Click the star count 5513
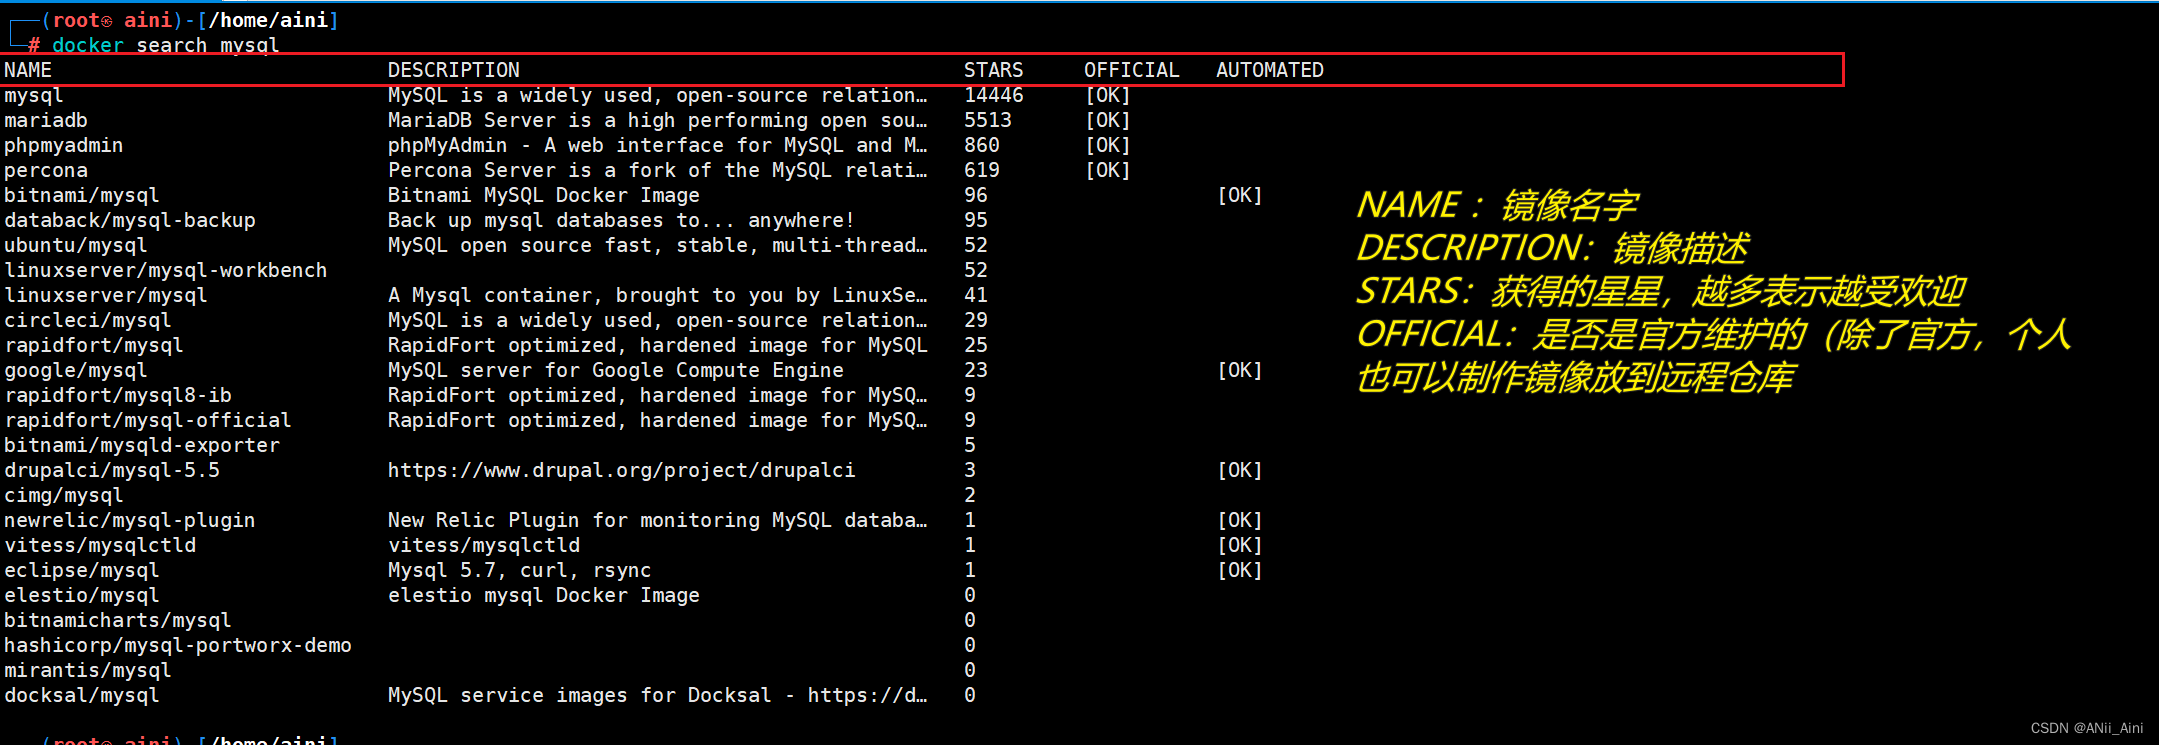The height and width of the screenshot is (745, 2159). click(x=988, y=120)
